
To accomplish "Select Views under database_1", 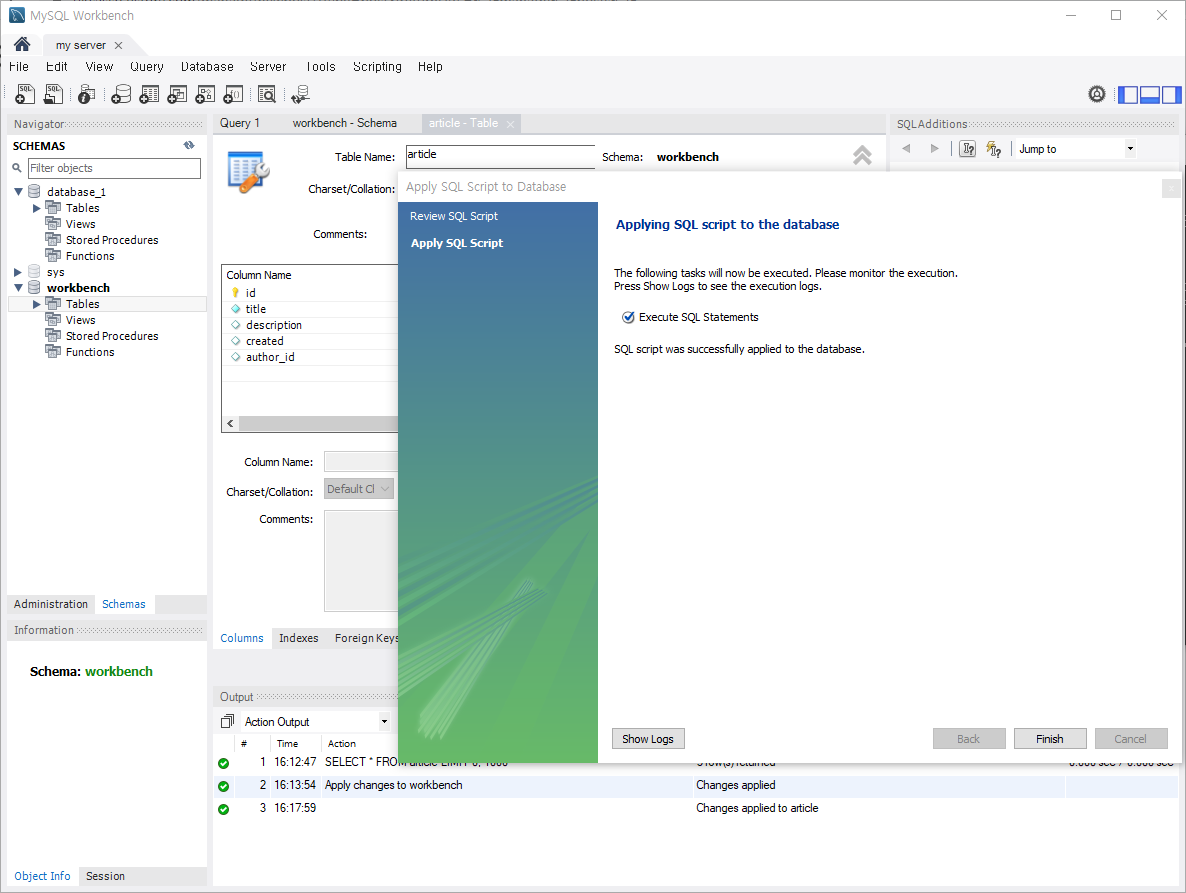I will click(x=80, y=224).
